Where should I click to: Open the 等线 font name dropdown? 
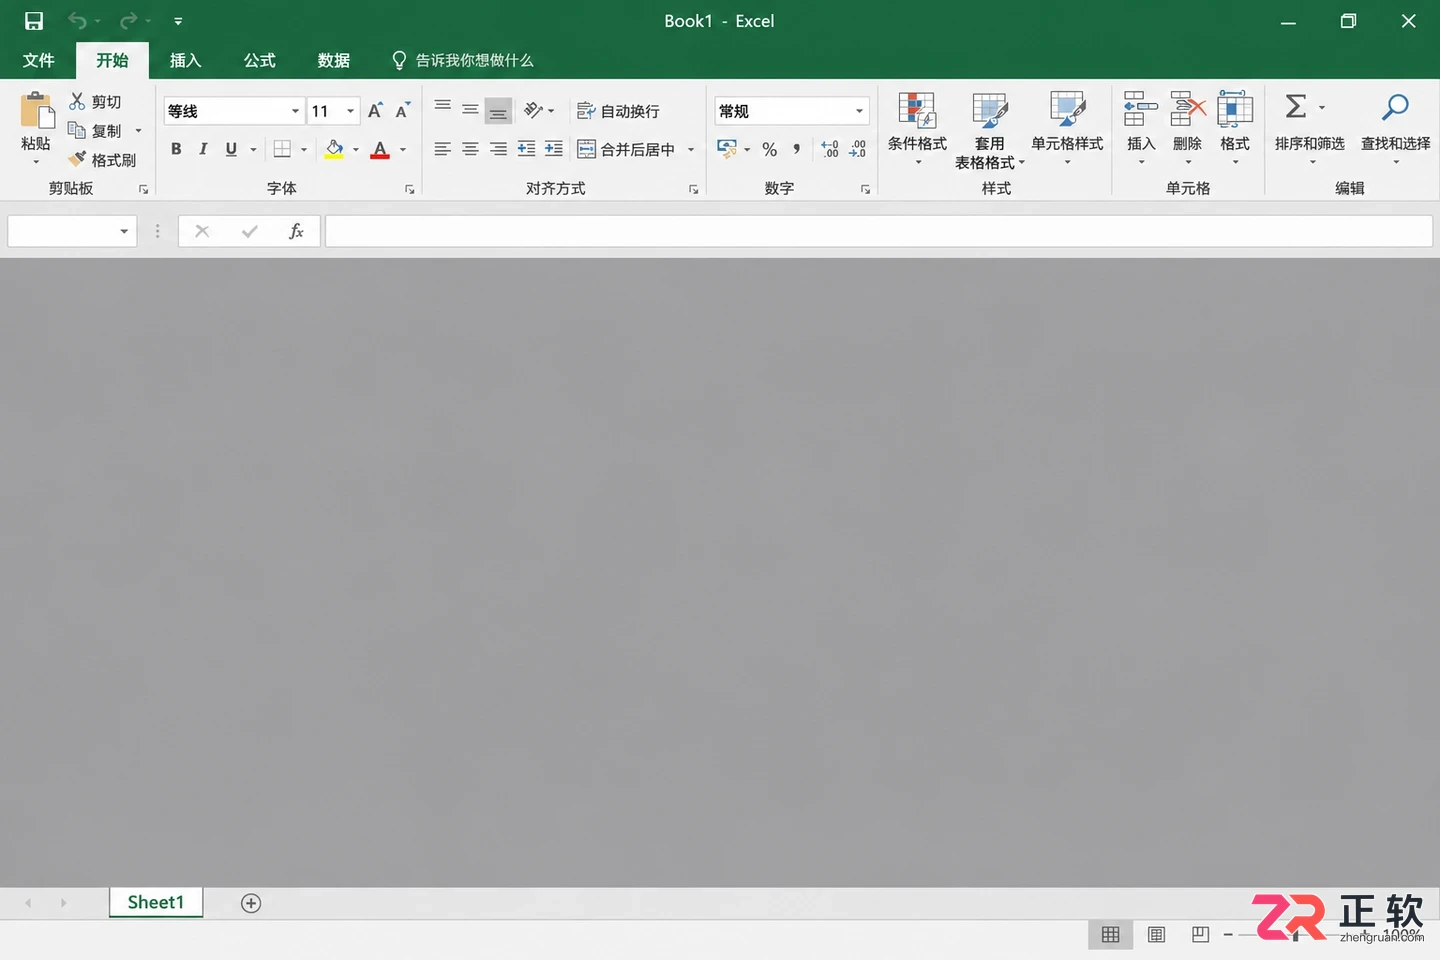[x=295, y=111]
